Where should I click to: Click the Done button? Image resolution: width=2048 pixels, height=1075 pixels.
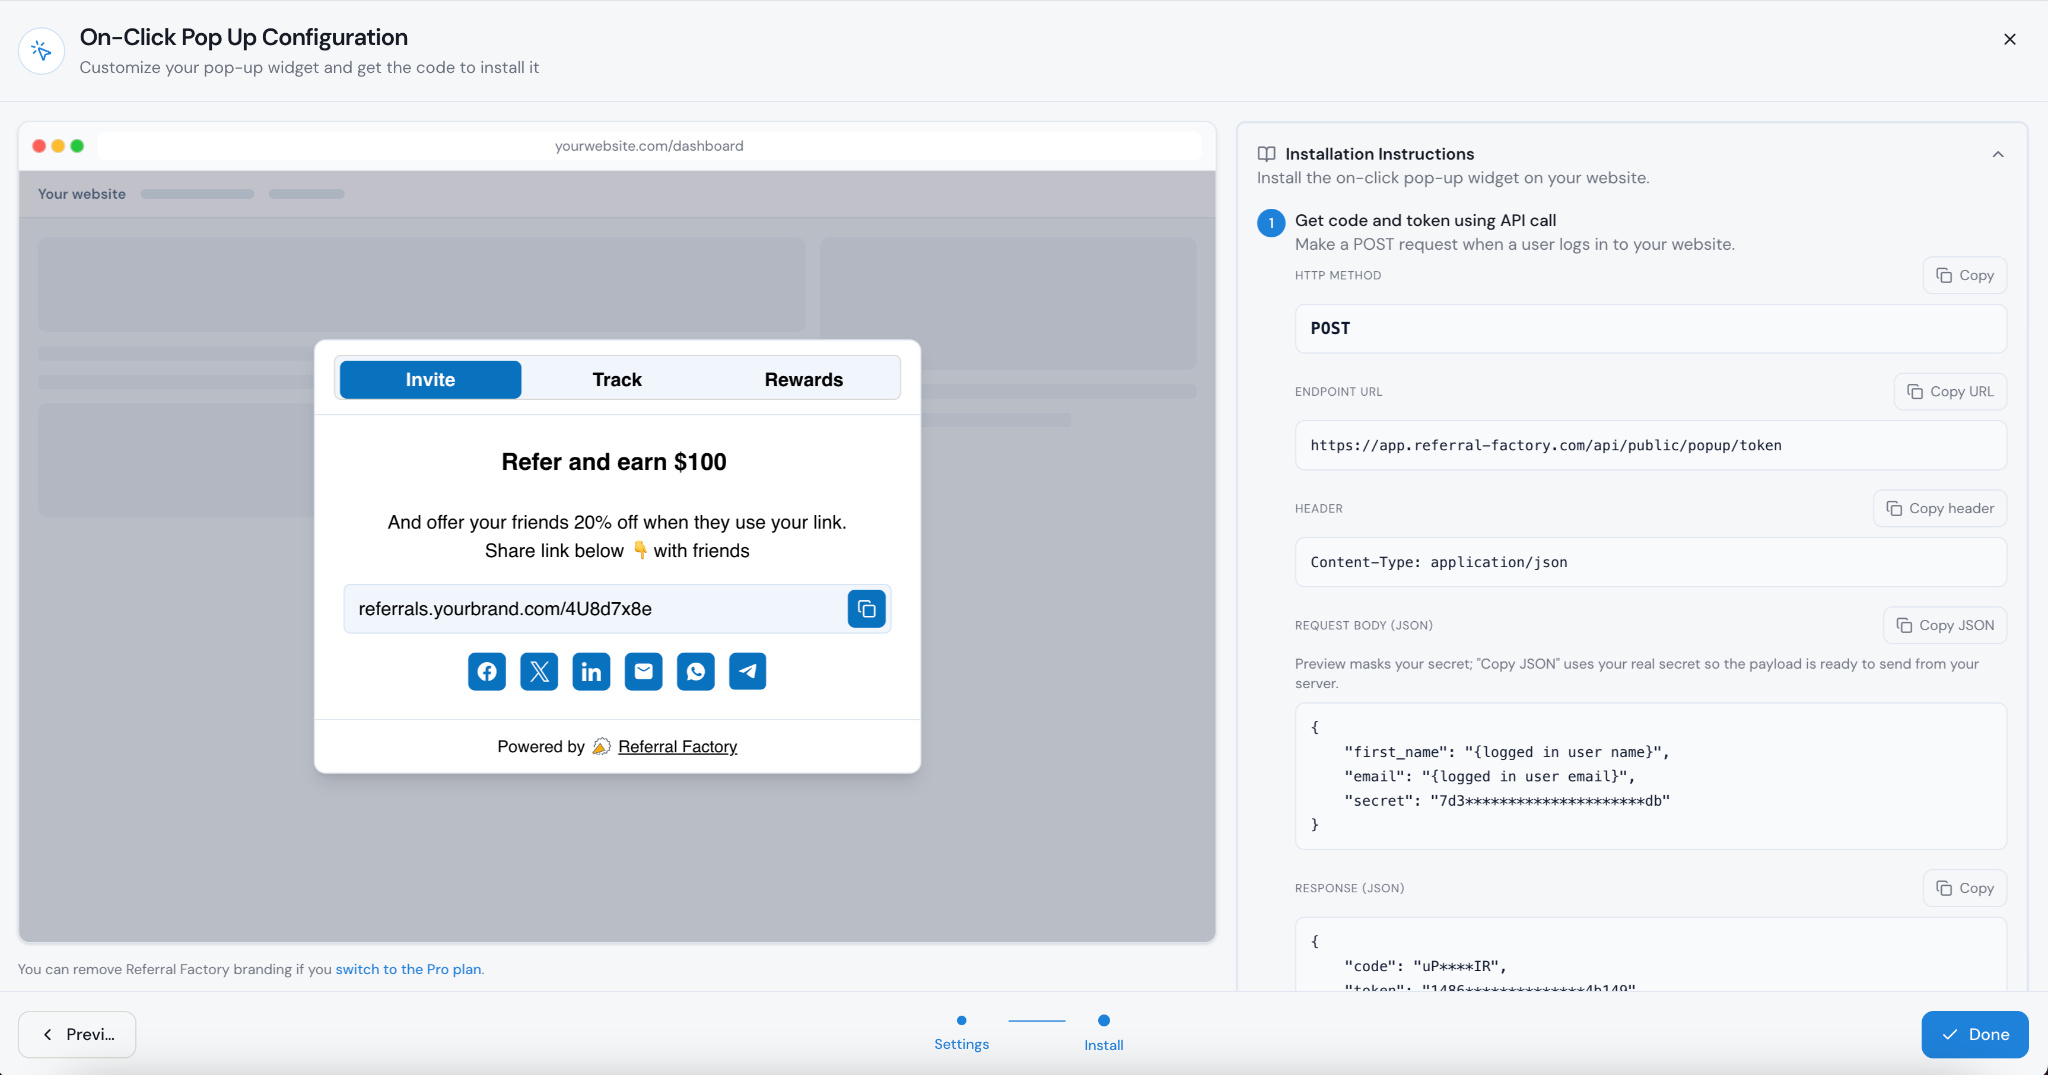[x=1974, y=1035]
